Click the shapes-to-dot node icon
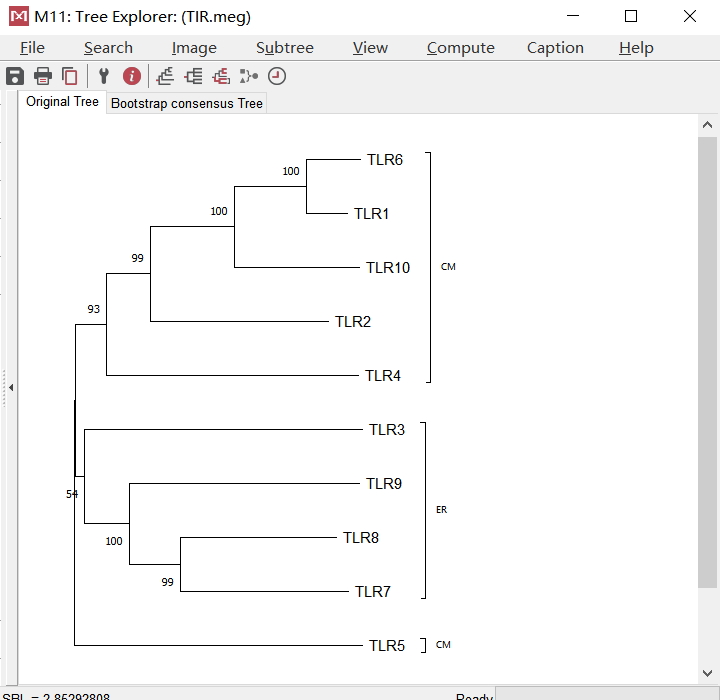Screen dimensions: 720x700 (x=249, y=76)
